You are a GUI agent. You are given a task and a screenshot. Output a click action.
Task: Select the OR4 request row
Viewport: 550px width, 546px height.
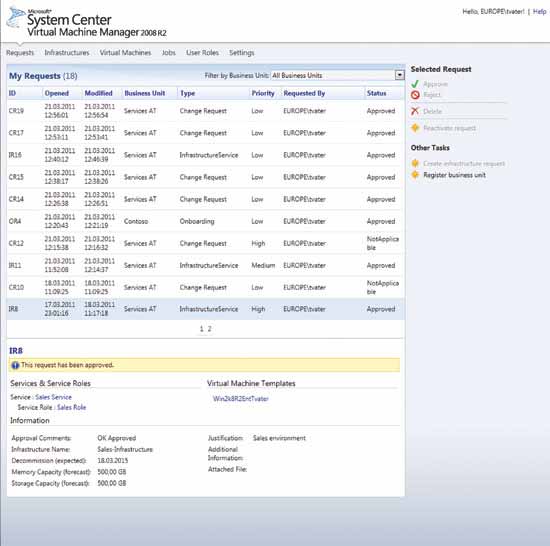tap(205, 221)
